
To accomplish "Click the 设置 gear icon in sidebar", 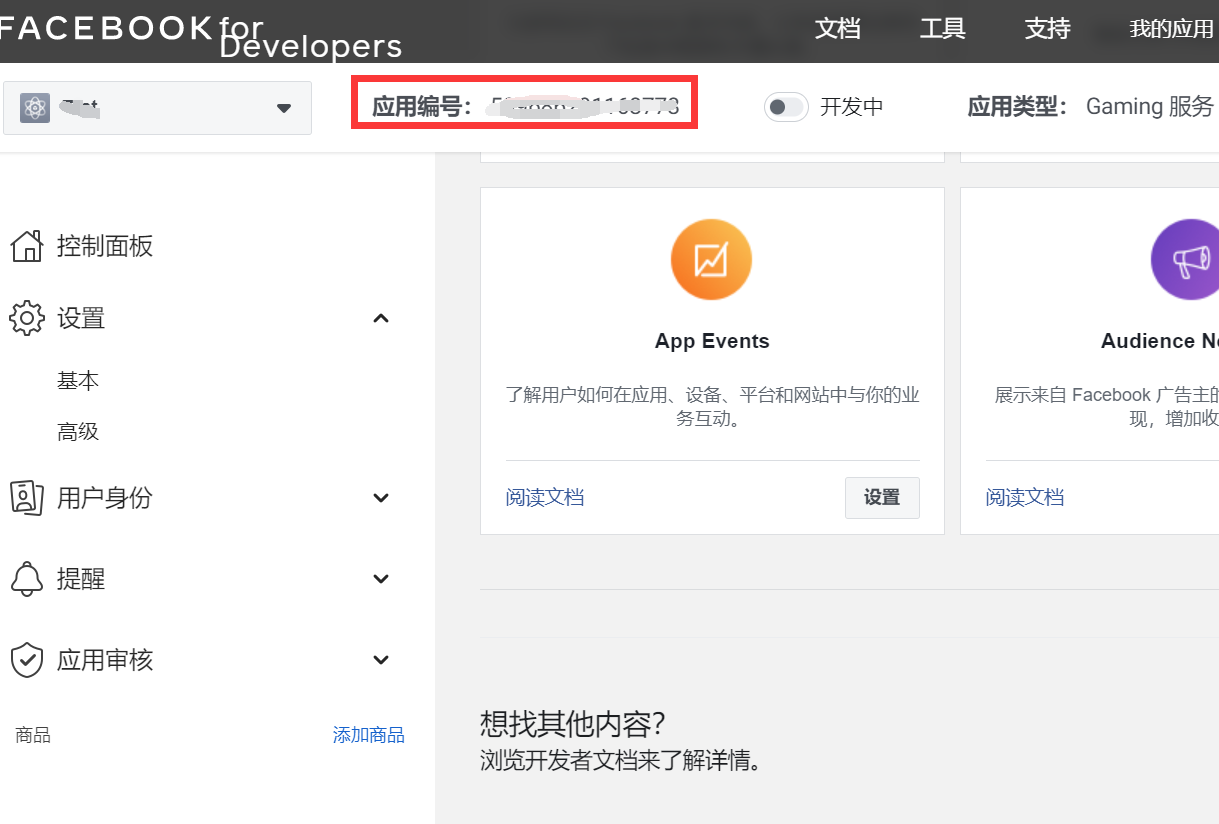I will point(27,317).
